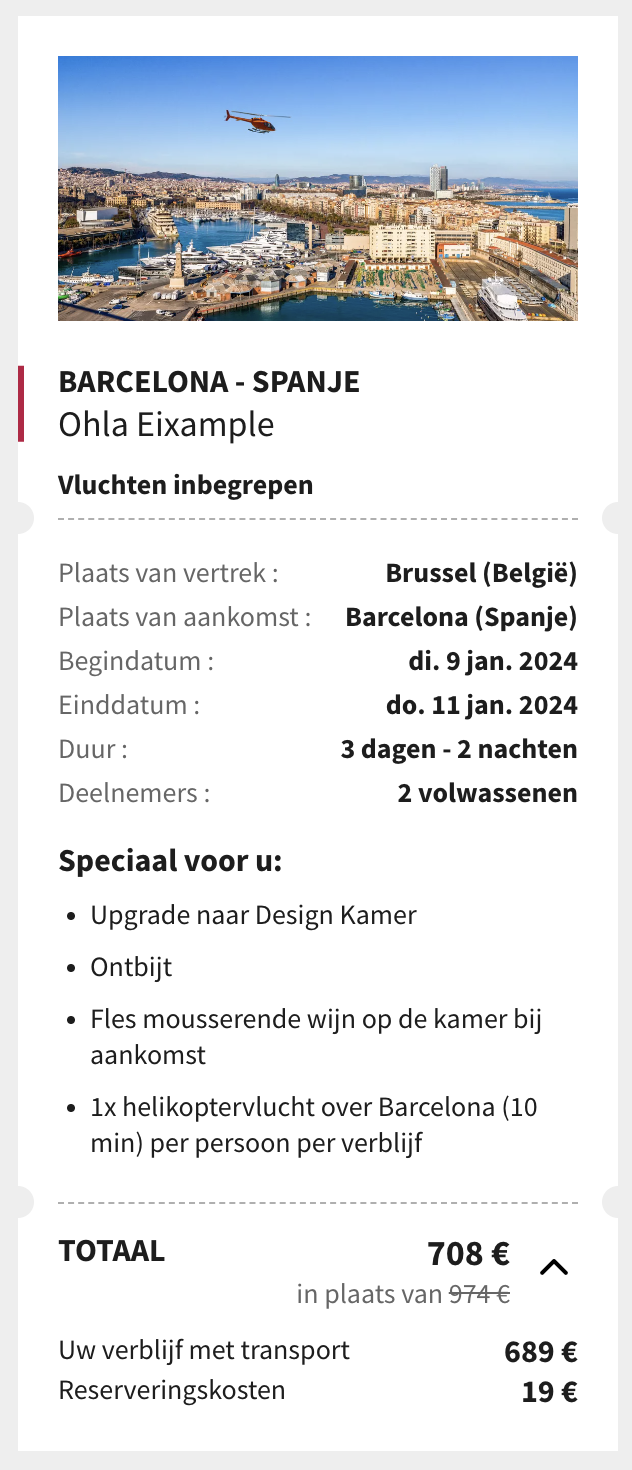
Task: Select the BARCELONA - SPANJE heading
Action: tap(209, 382)
